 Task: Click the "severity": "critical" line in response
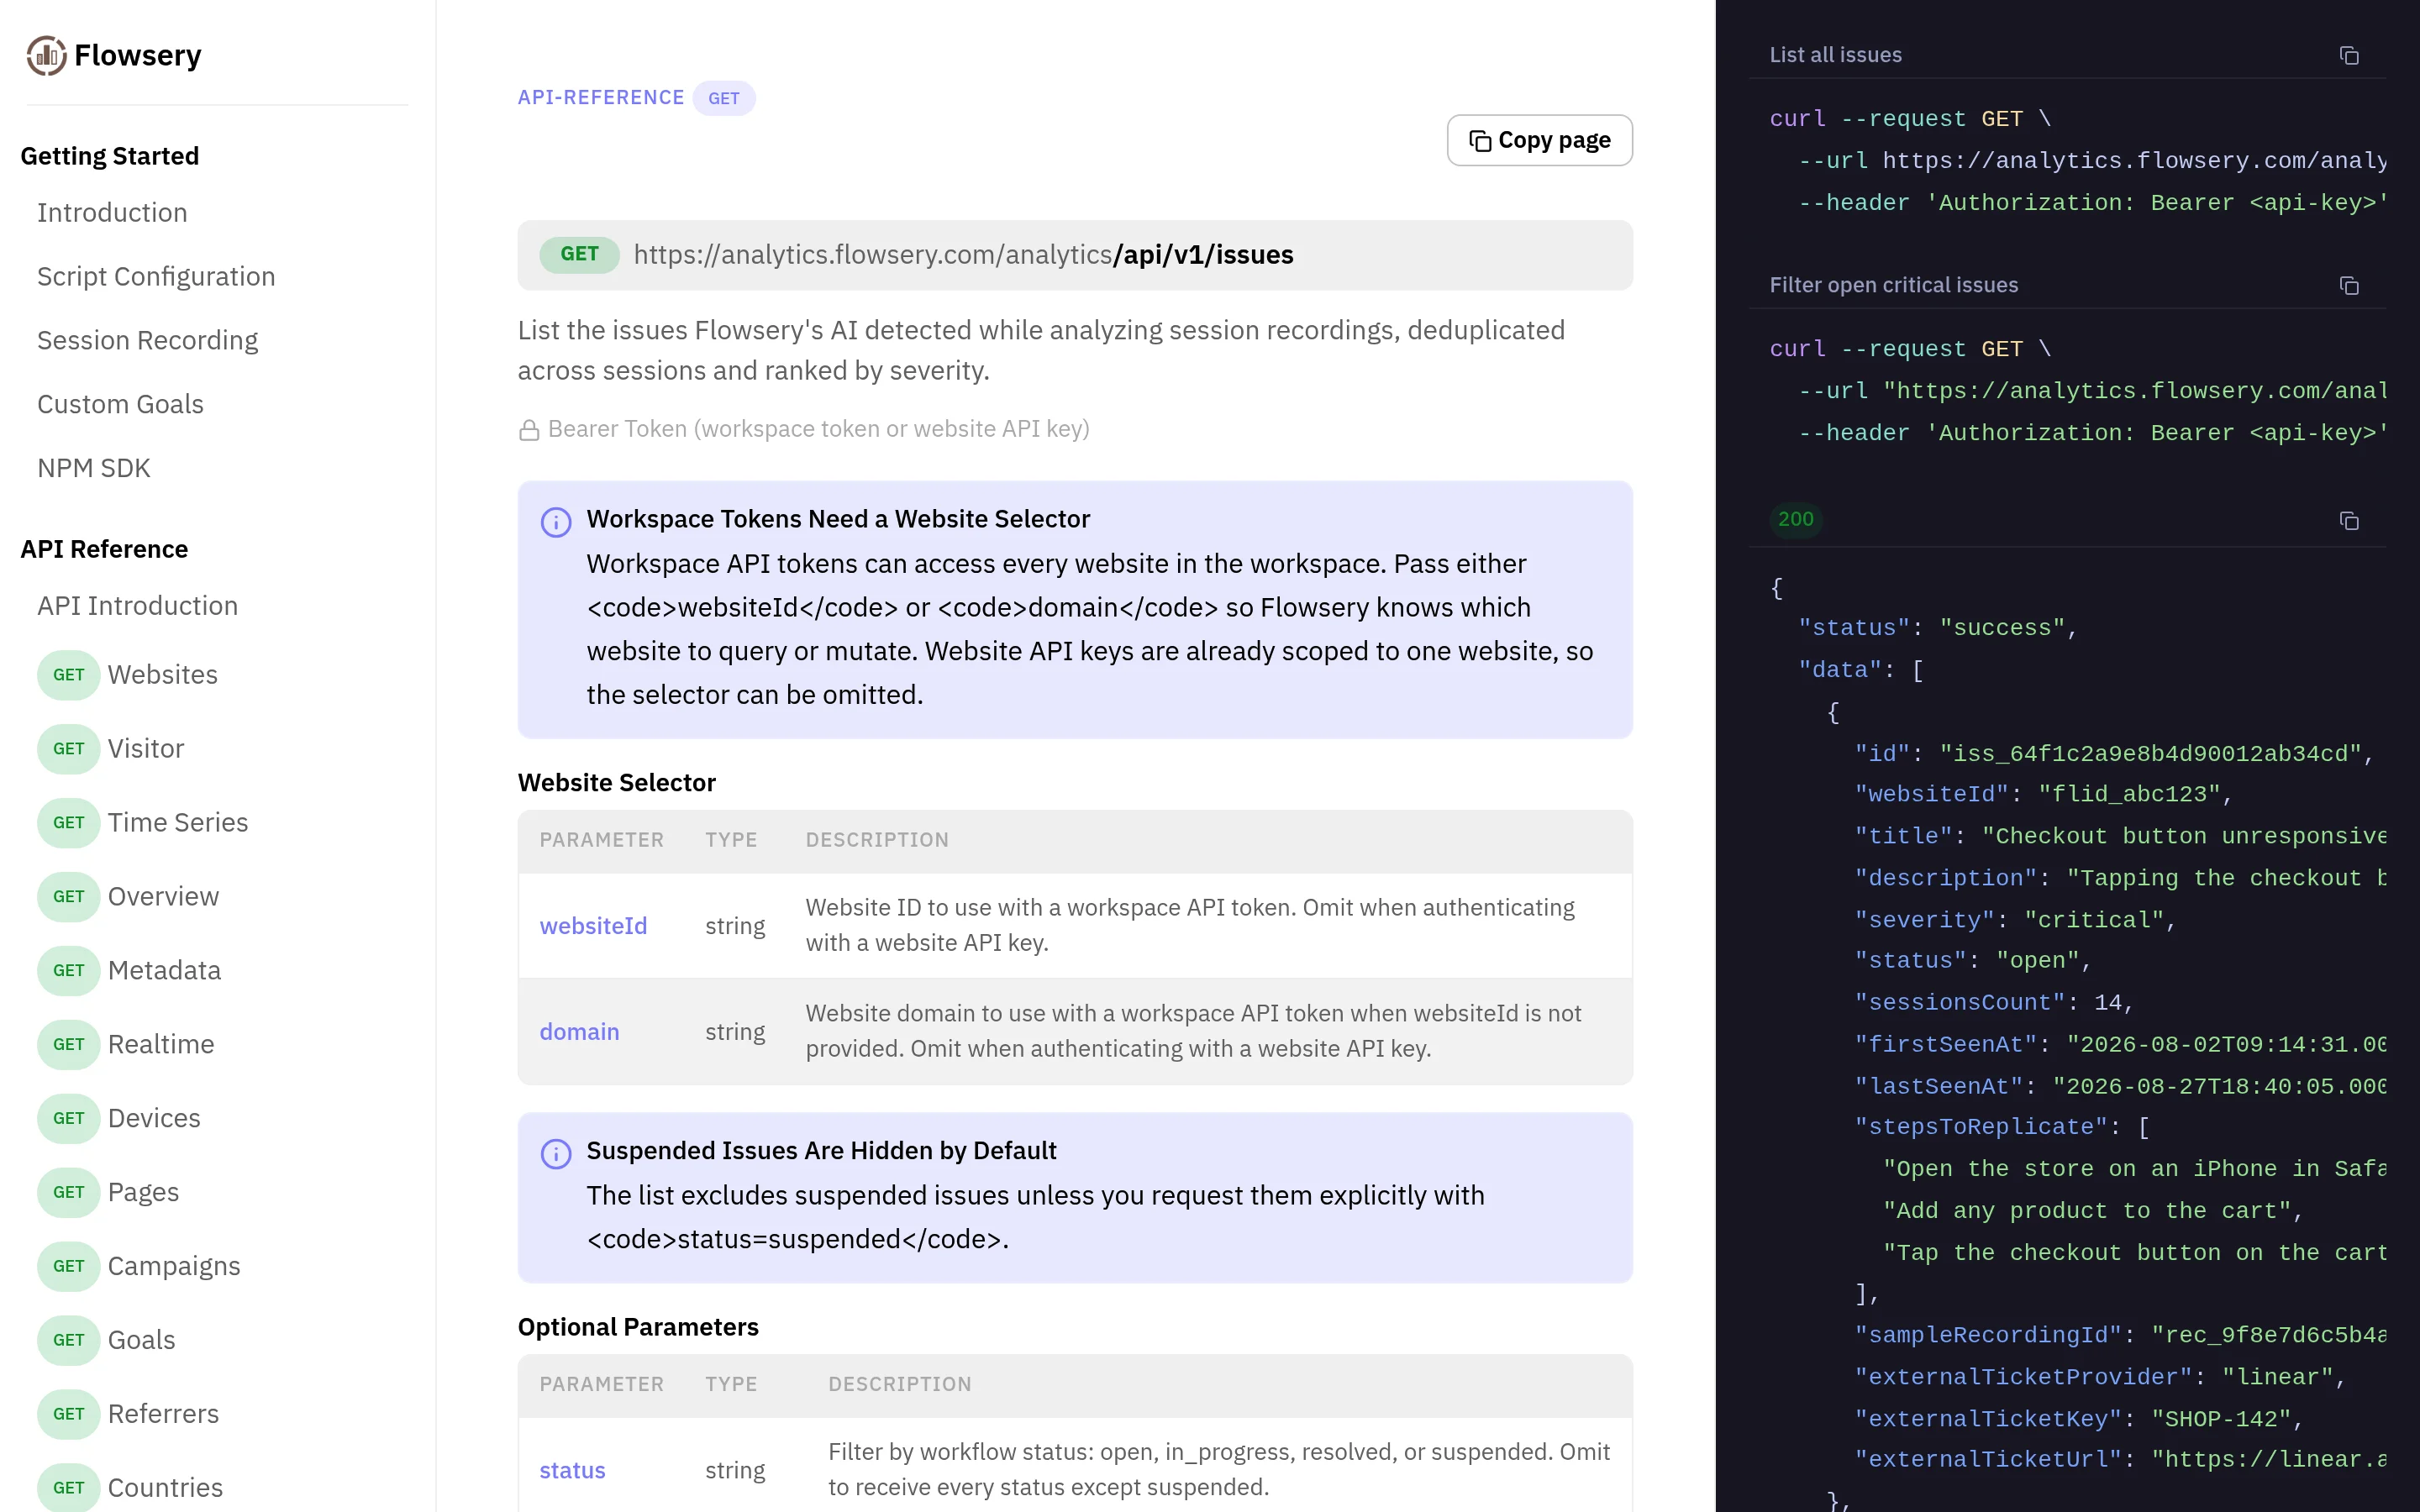(x=2015, y=921)
